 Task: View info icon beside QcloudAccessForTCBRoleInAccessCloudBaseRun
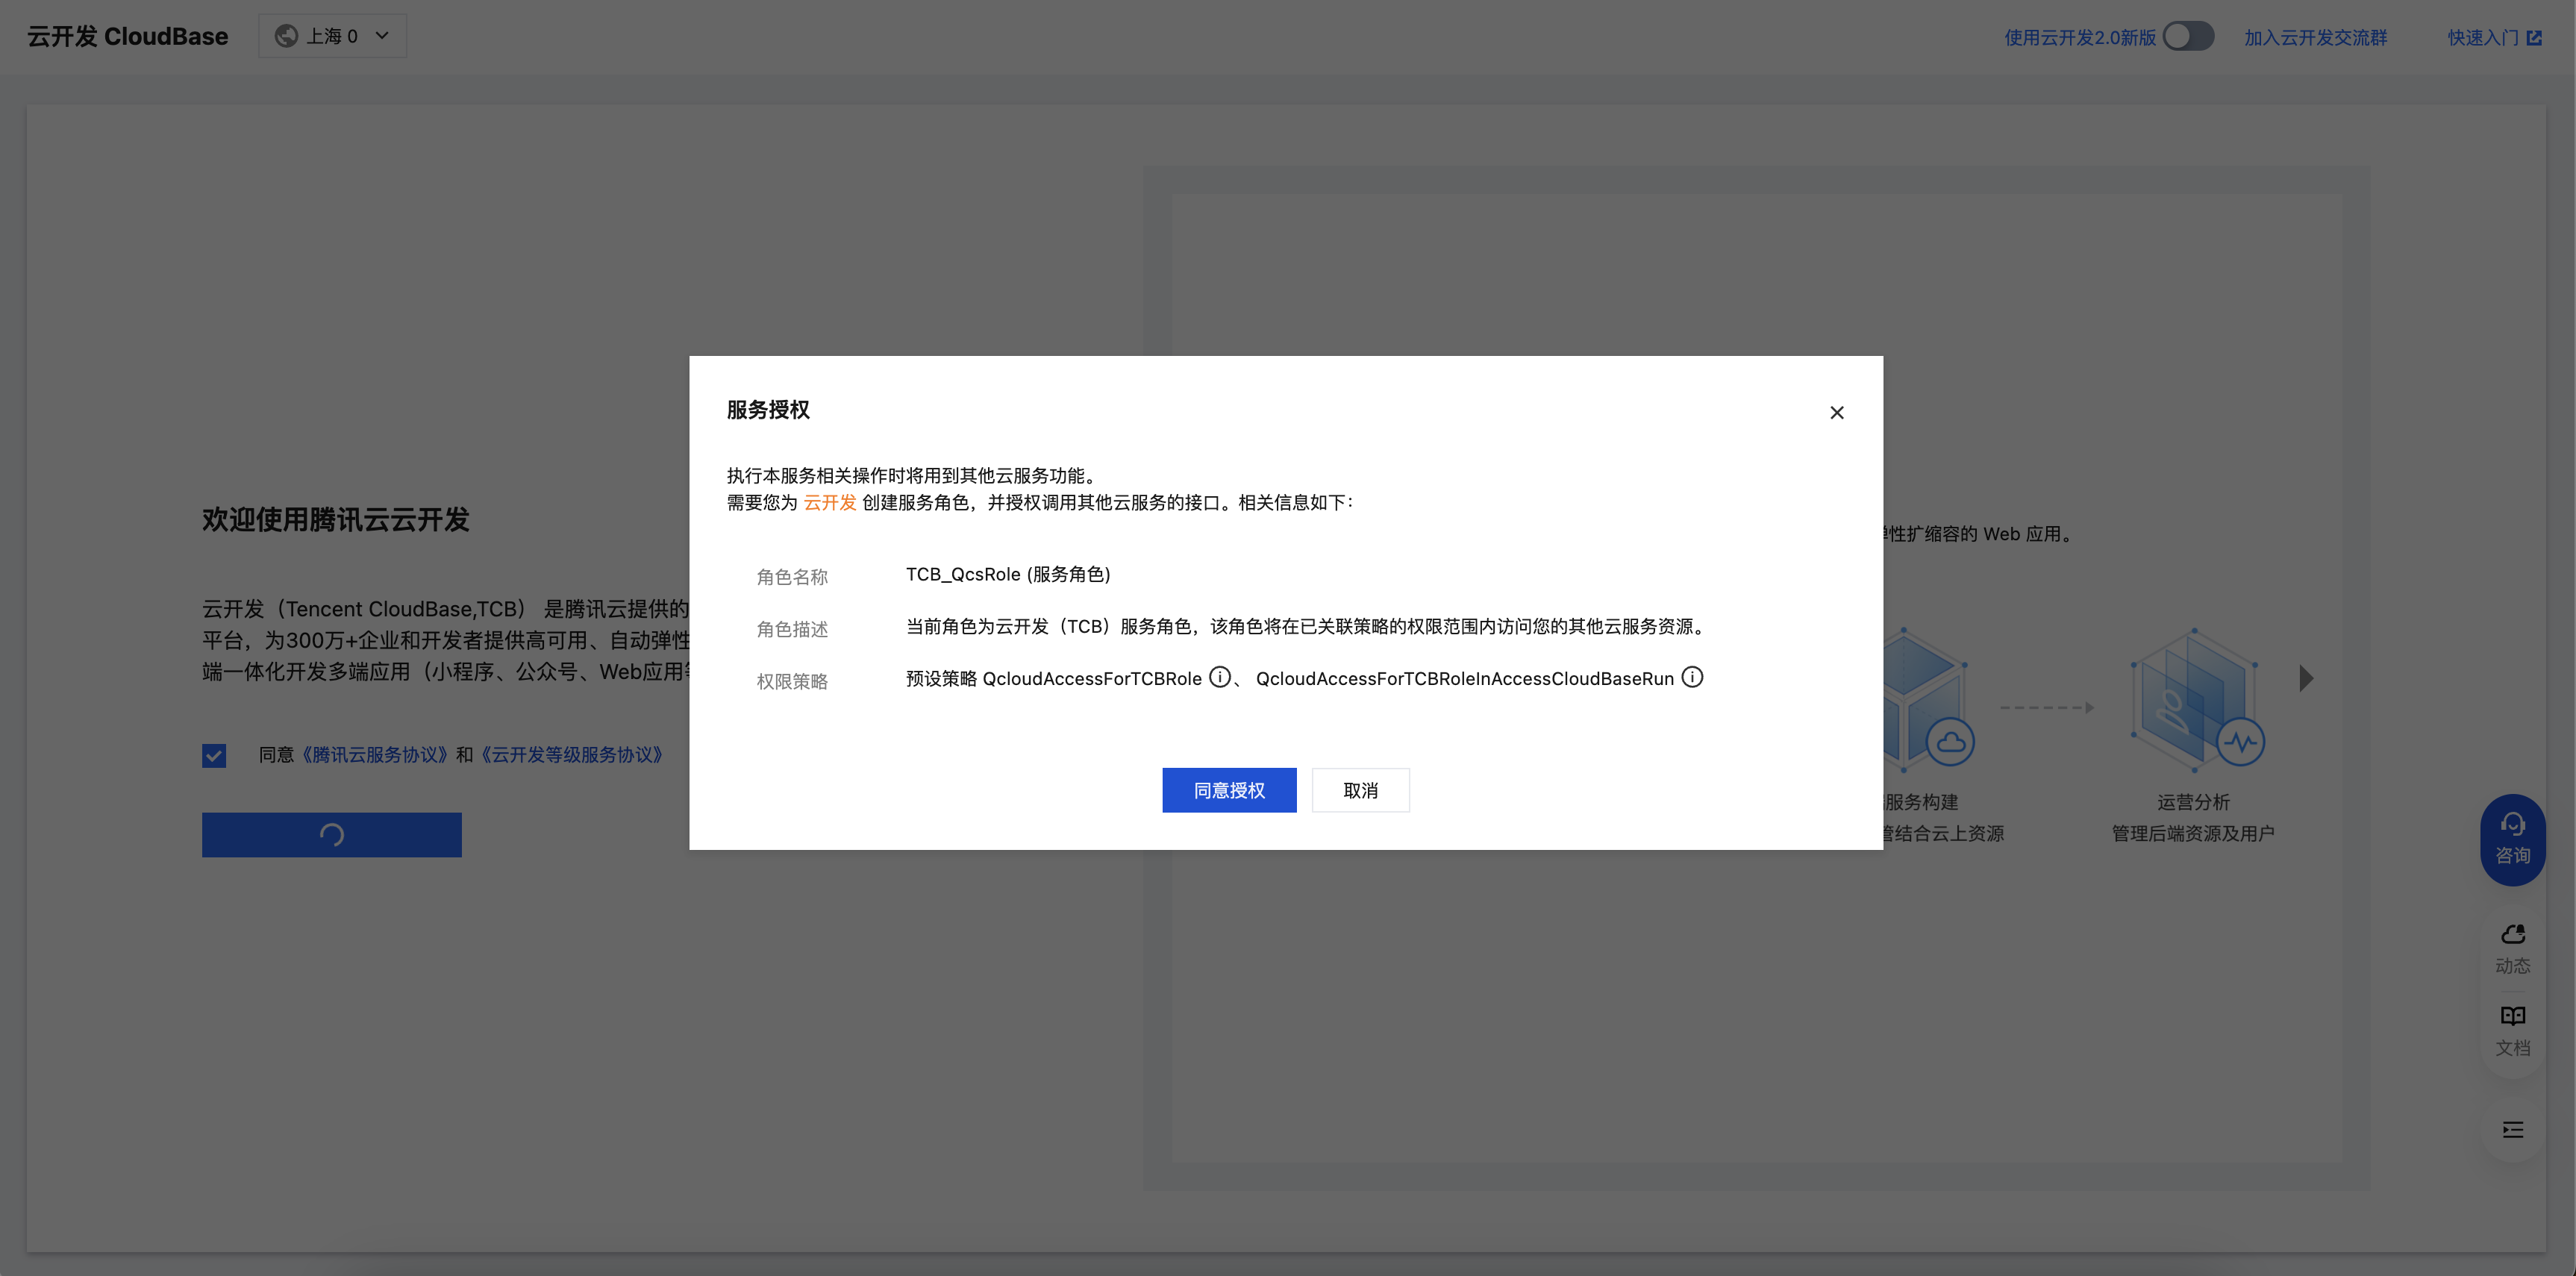tap(1693, 677)
